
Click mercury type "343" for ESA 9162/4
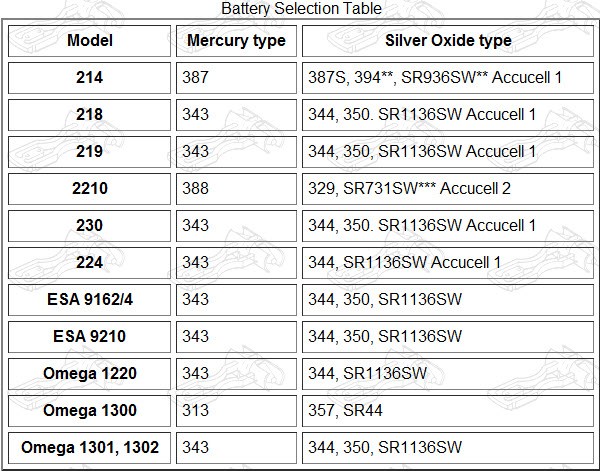(x=236, y=300)
